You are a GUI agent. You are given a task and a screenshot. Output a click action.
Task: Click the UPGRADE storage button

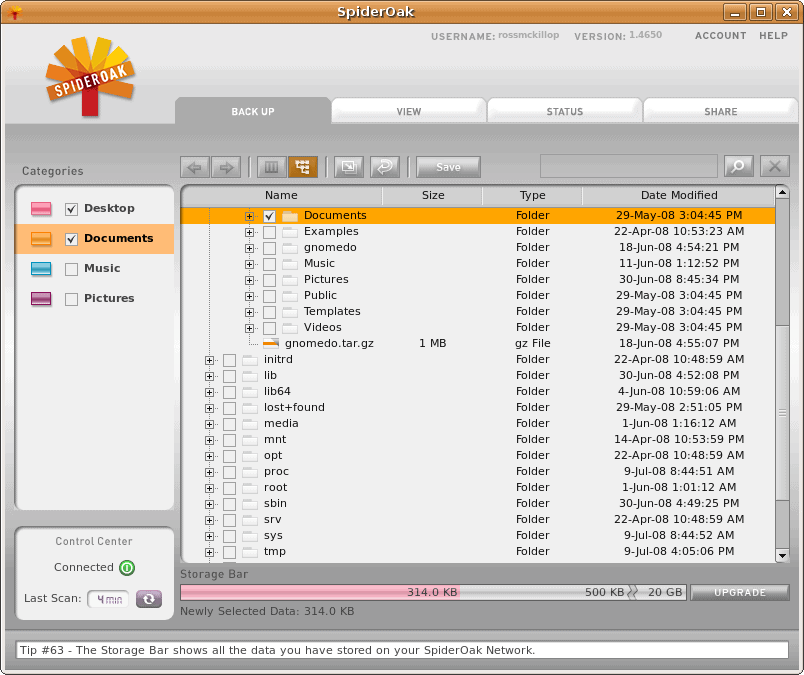click(740, 592)
